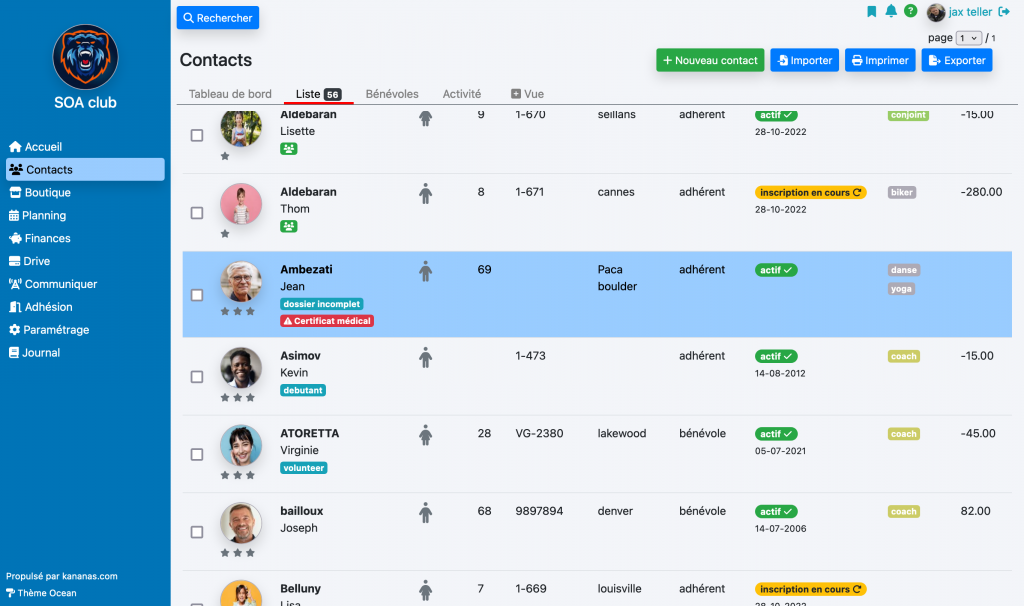The width and height of the screenshot is (1024, 606).
Task: Click the volunteer tag under ATORETTA Virginie
Action: (304, 468)
